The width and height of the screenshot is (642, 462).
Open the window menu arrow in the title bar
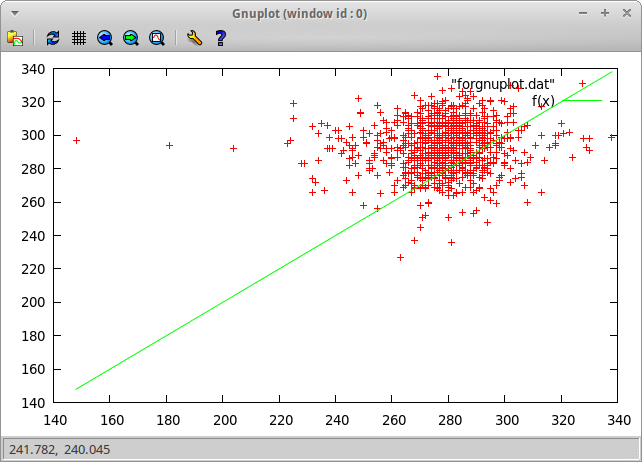[x=15, y=14]
